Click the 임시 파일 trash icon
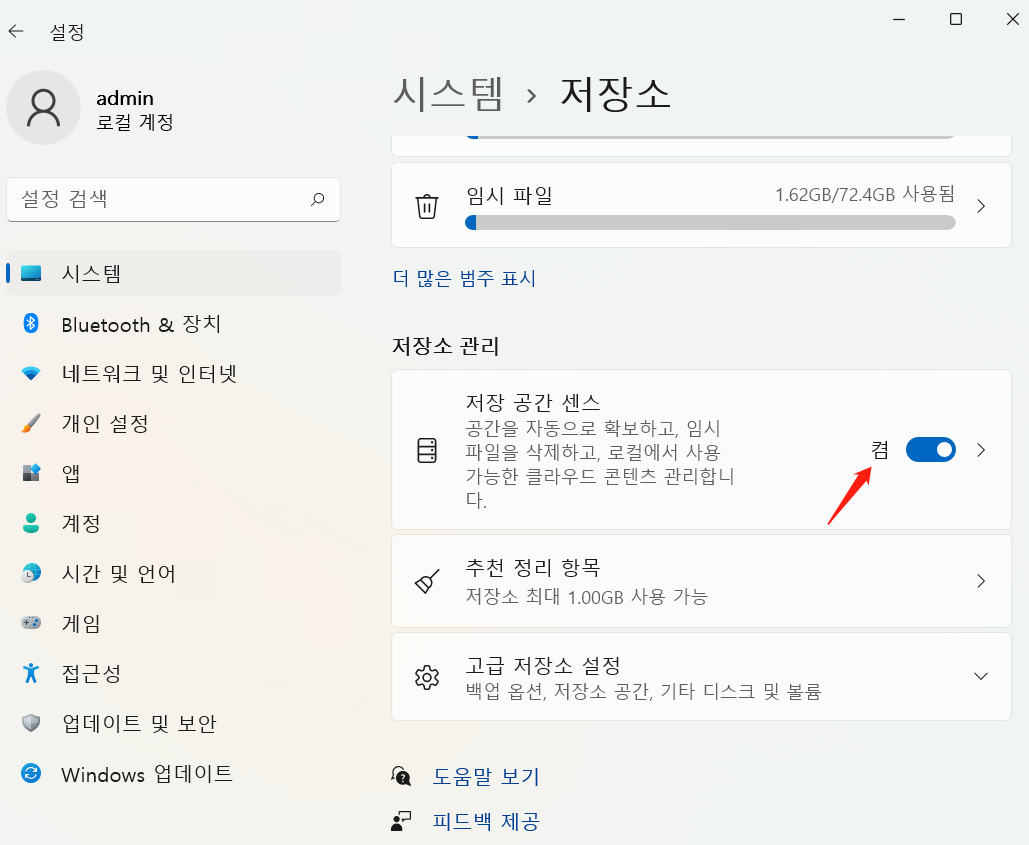 428,206
